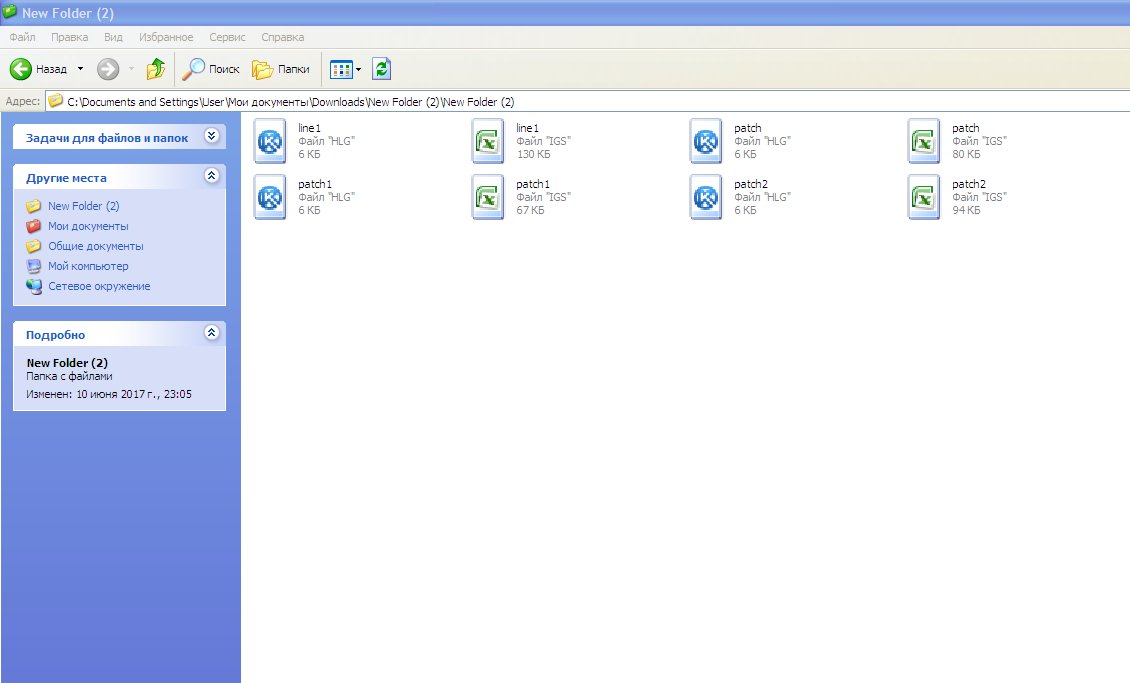Screen dimensions: 1130x683
Task: Select patch1 IGS file icon
Action: pos(488,197)
